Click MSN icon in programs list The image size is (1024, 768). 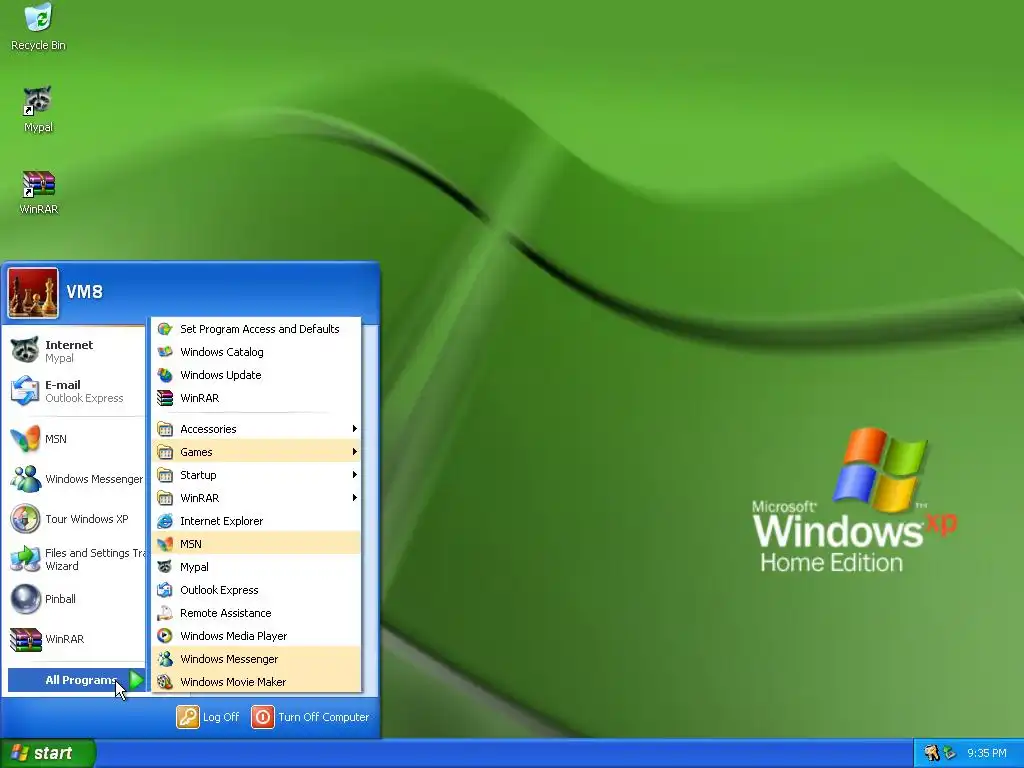165,544
